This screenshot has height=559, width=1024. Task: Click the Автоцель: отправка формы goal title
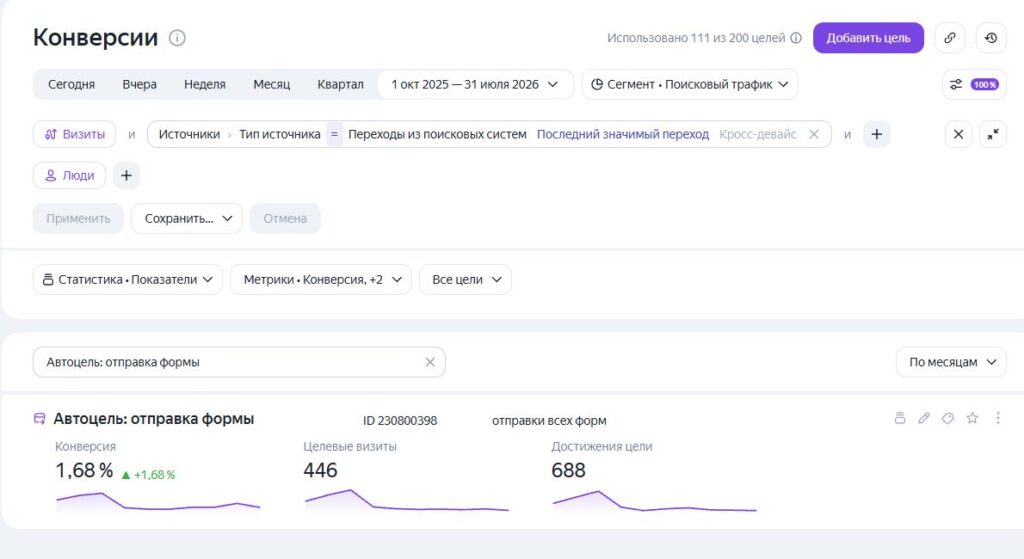pos(153,419)
